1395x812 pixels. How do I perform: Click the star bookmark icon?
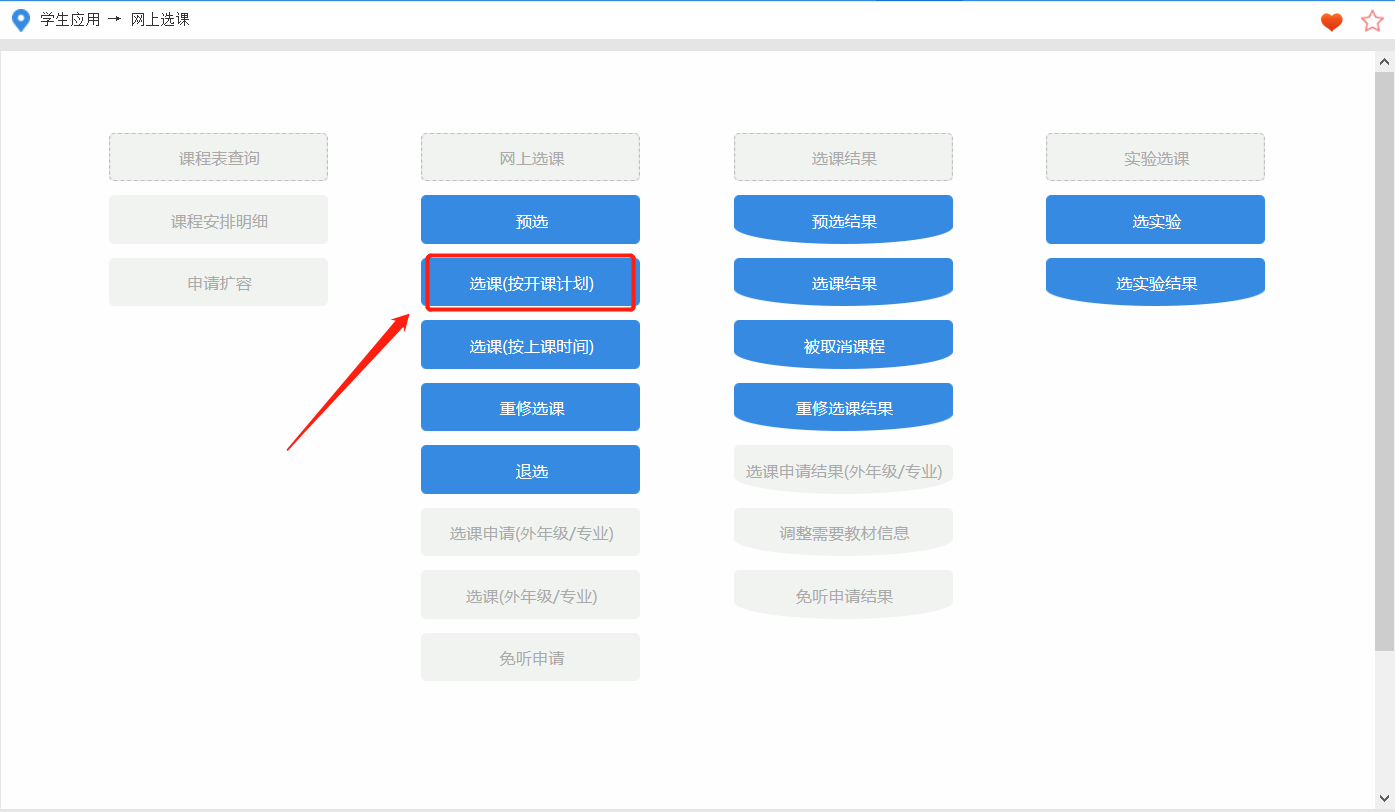tap(1371, 20)
